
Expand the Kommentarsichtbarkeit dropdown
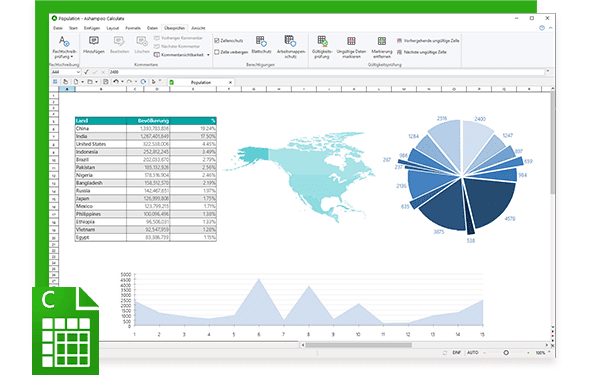[x=208, y=55]
